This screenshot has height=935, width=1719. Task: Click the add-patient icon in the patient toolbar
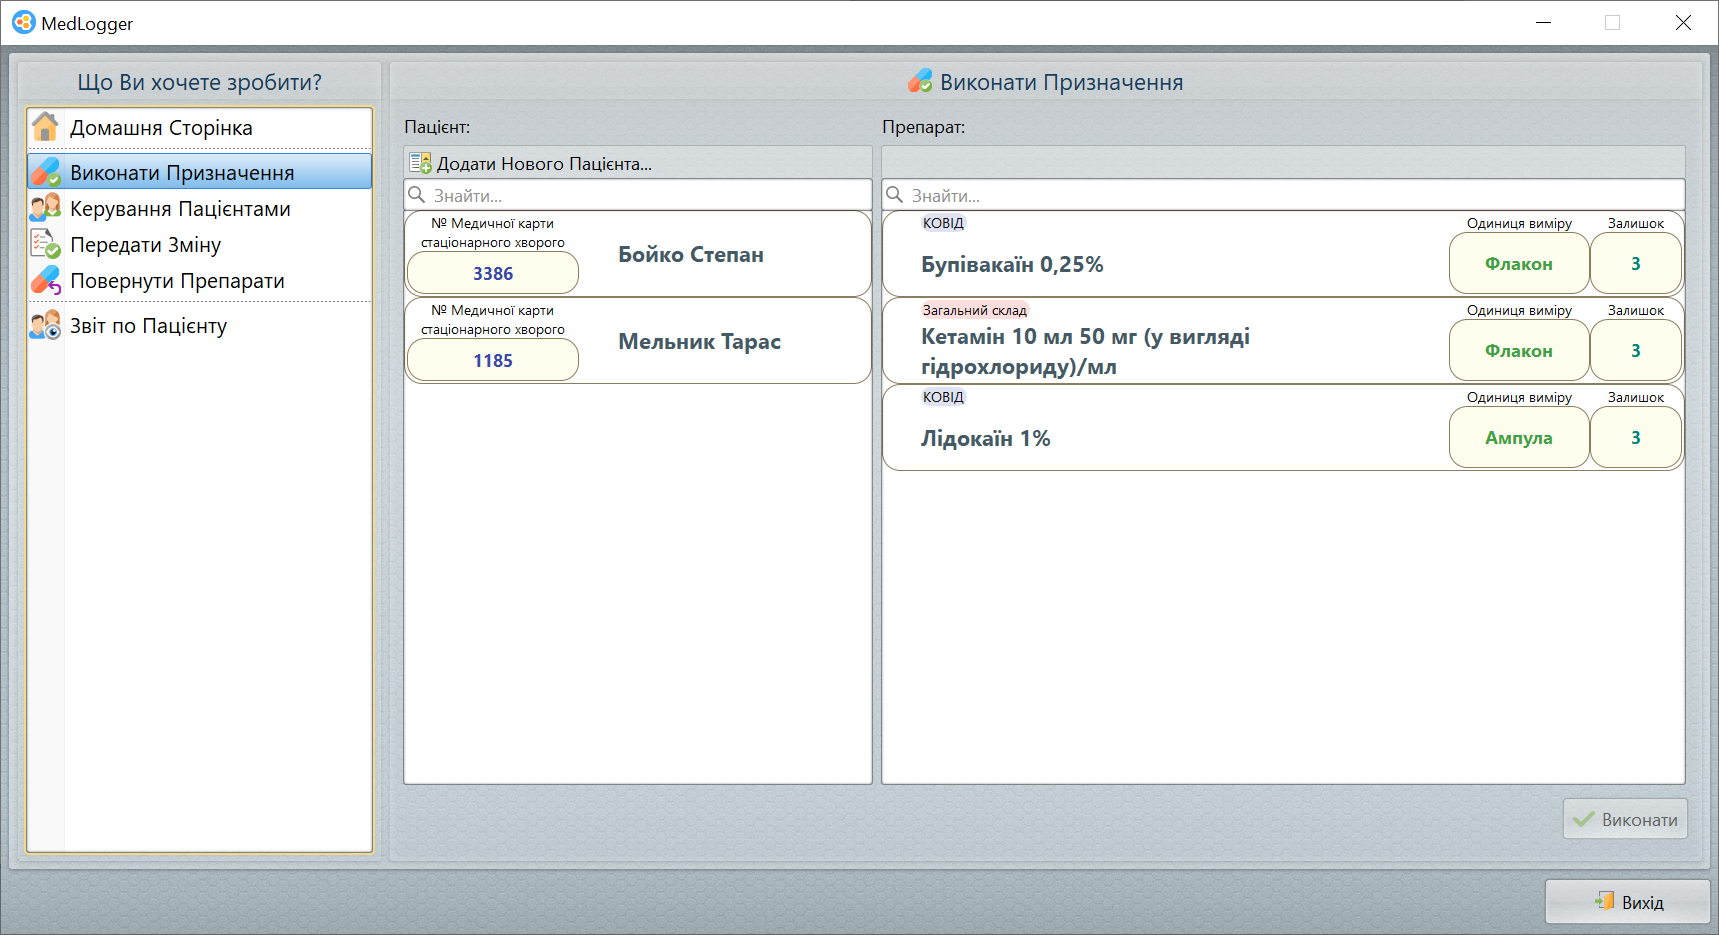(x=420, y=163)
